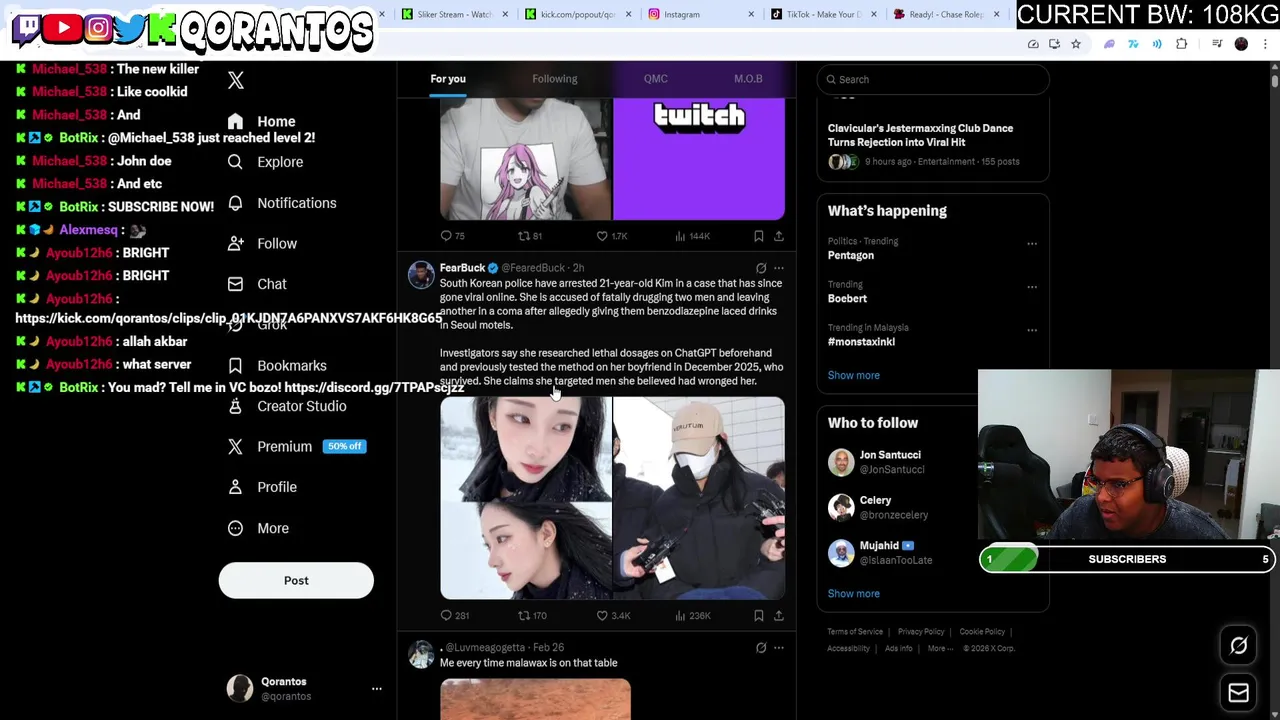
Task: Open options for Boebert trend
Action: point(1032,287)
